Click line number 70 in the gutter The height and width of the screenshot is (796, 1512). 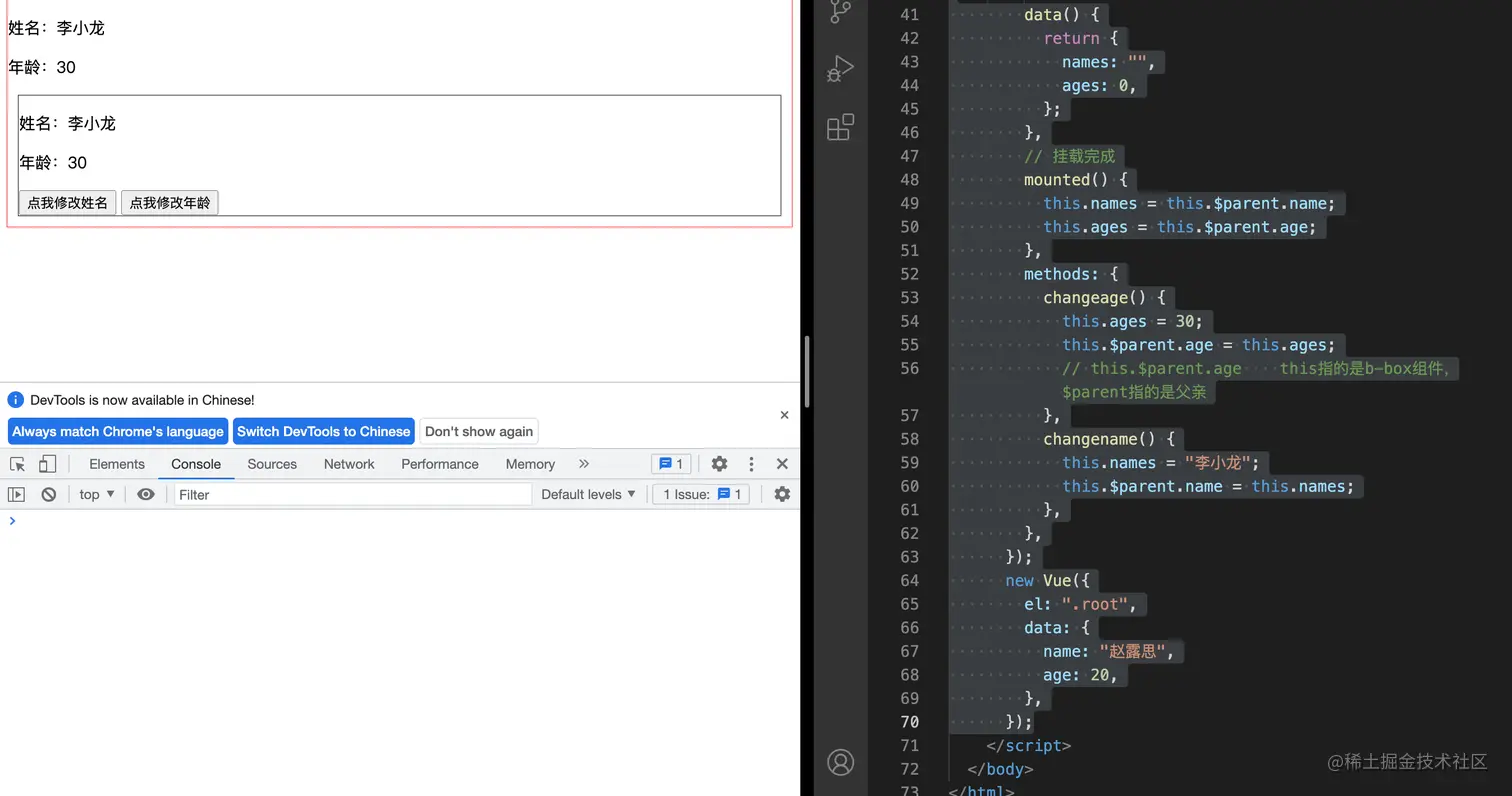[x=909, y=722]
